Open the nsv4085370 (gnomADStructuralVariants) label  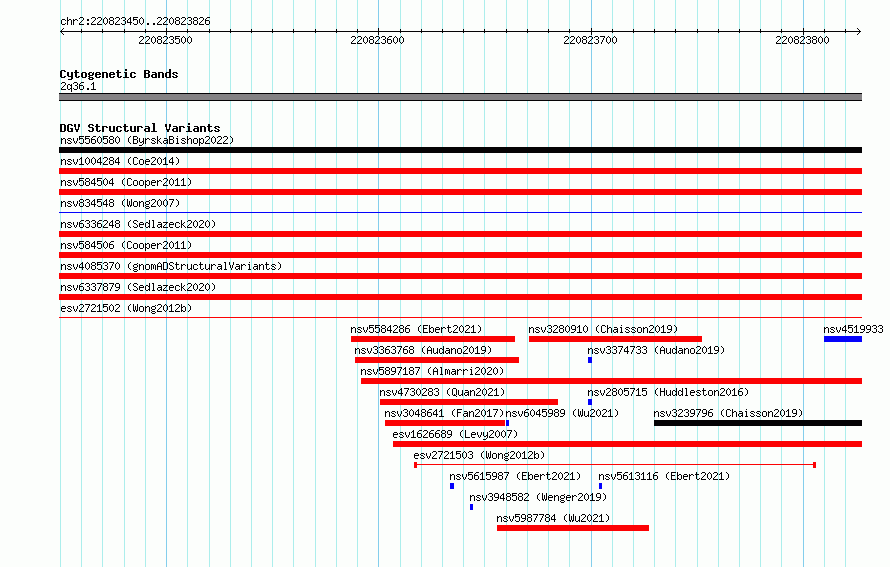pyautogui.click(x=171, y=266)
